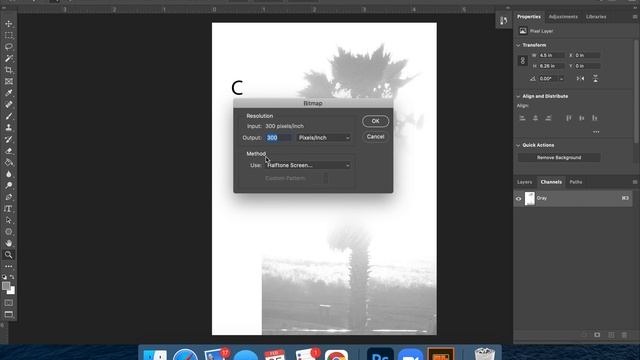Viewport: 640px width, 360px height.
Task: Hide the Gray channel visibility eye
Action: [518, 199]
